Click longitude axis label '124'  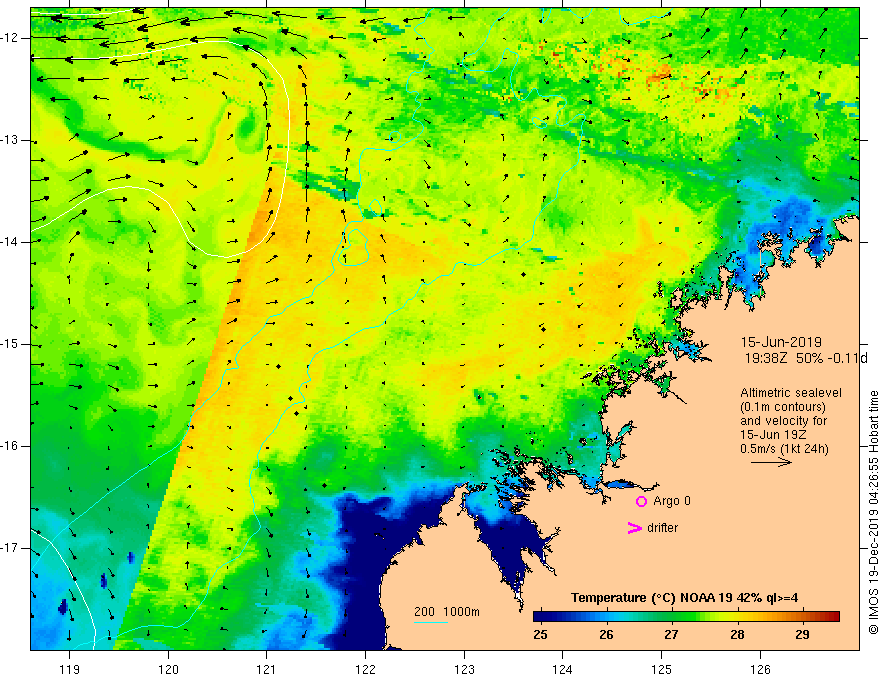tap(562, 669)
